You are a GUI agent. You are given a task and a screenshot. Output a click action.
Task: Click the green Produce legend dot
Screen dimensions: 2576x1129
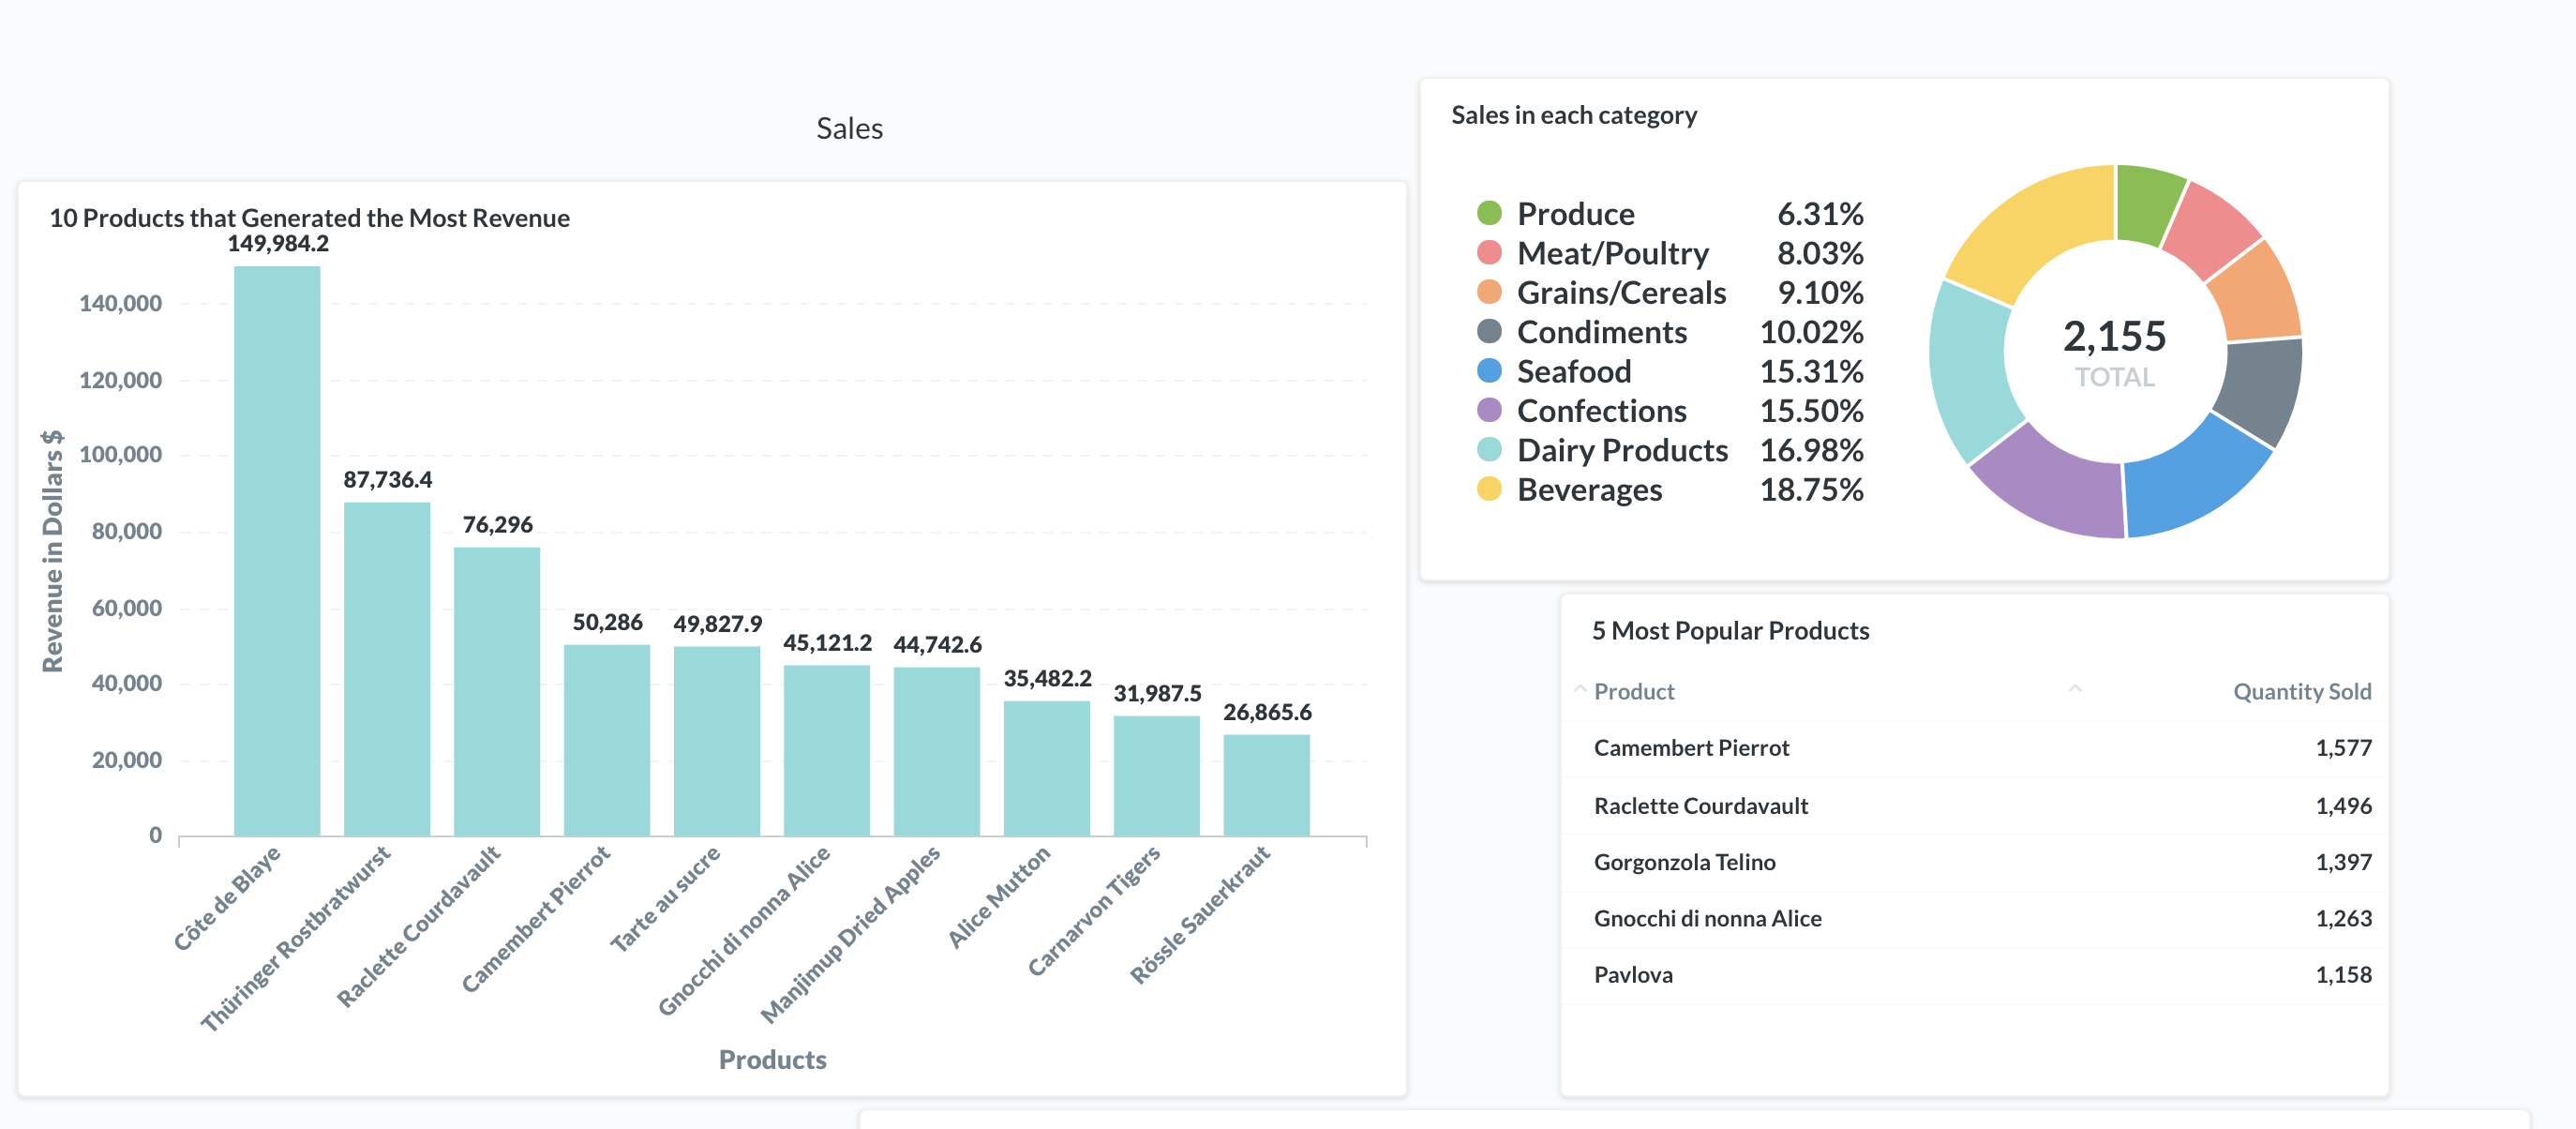tap(1489, 213)
